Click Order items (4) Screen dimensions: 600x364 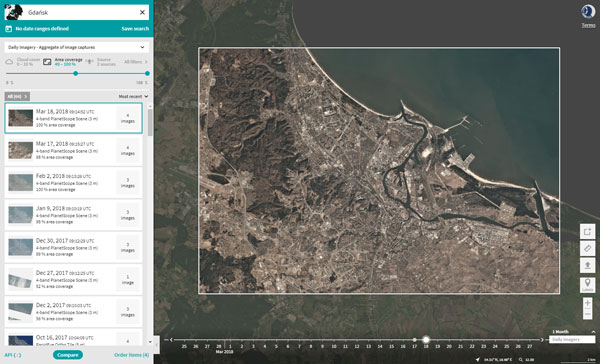(x=131, y=355)
